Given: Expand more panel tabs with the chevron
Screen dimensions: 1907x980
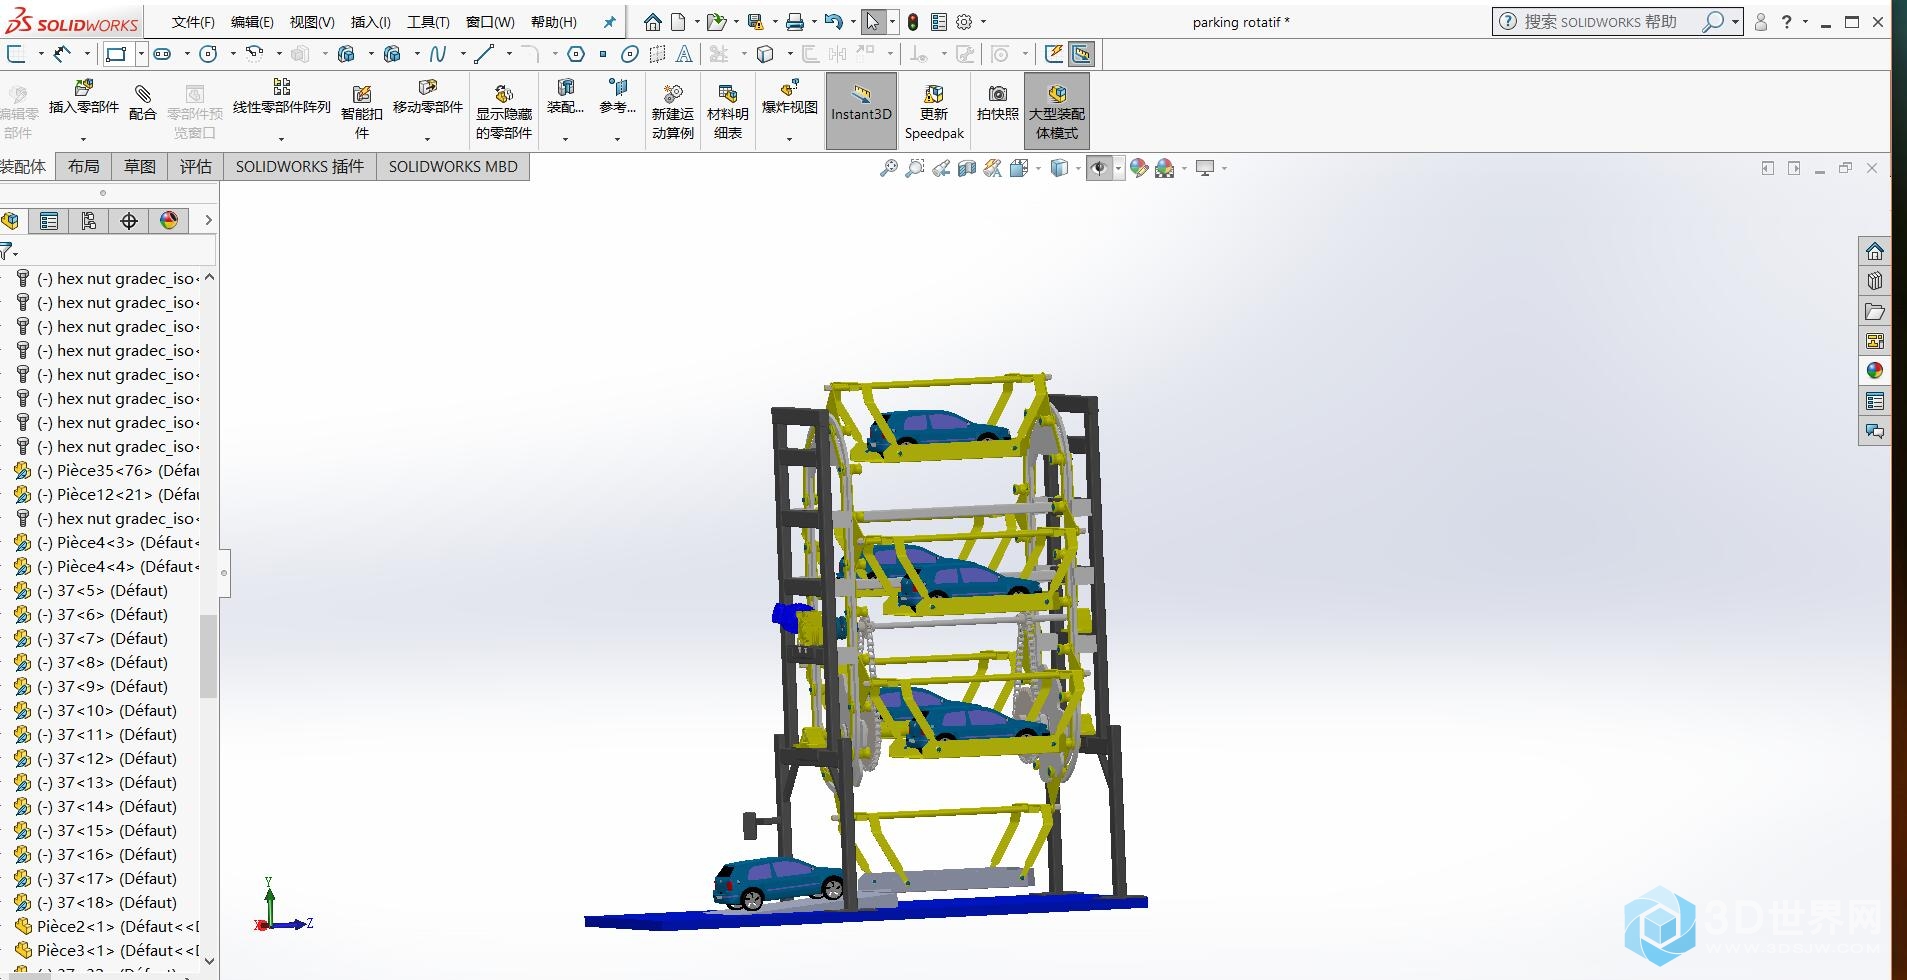Looking at the screenshot, I should (x=208, y=221).
